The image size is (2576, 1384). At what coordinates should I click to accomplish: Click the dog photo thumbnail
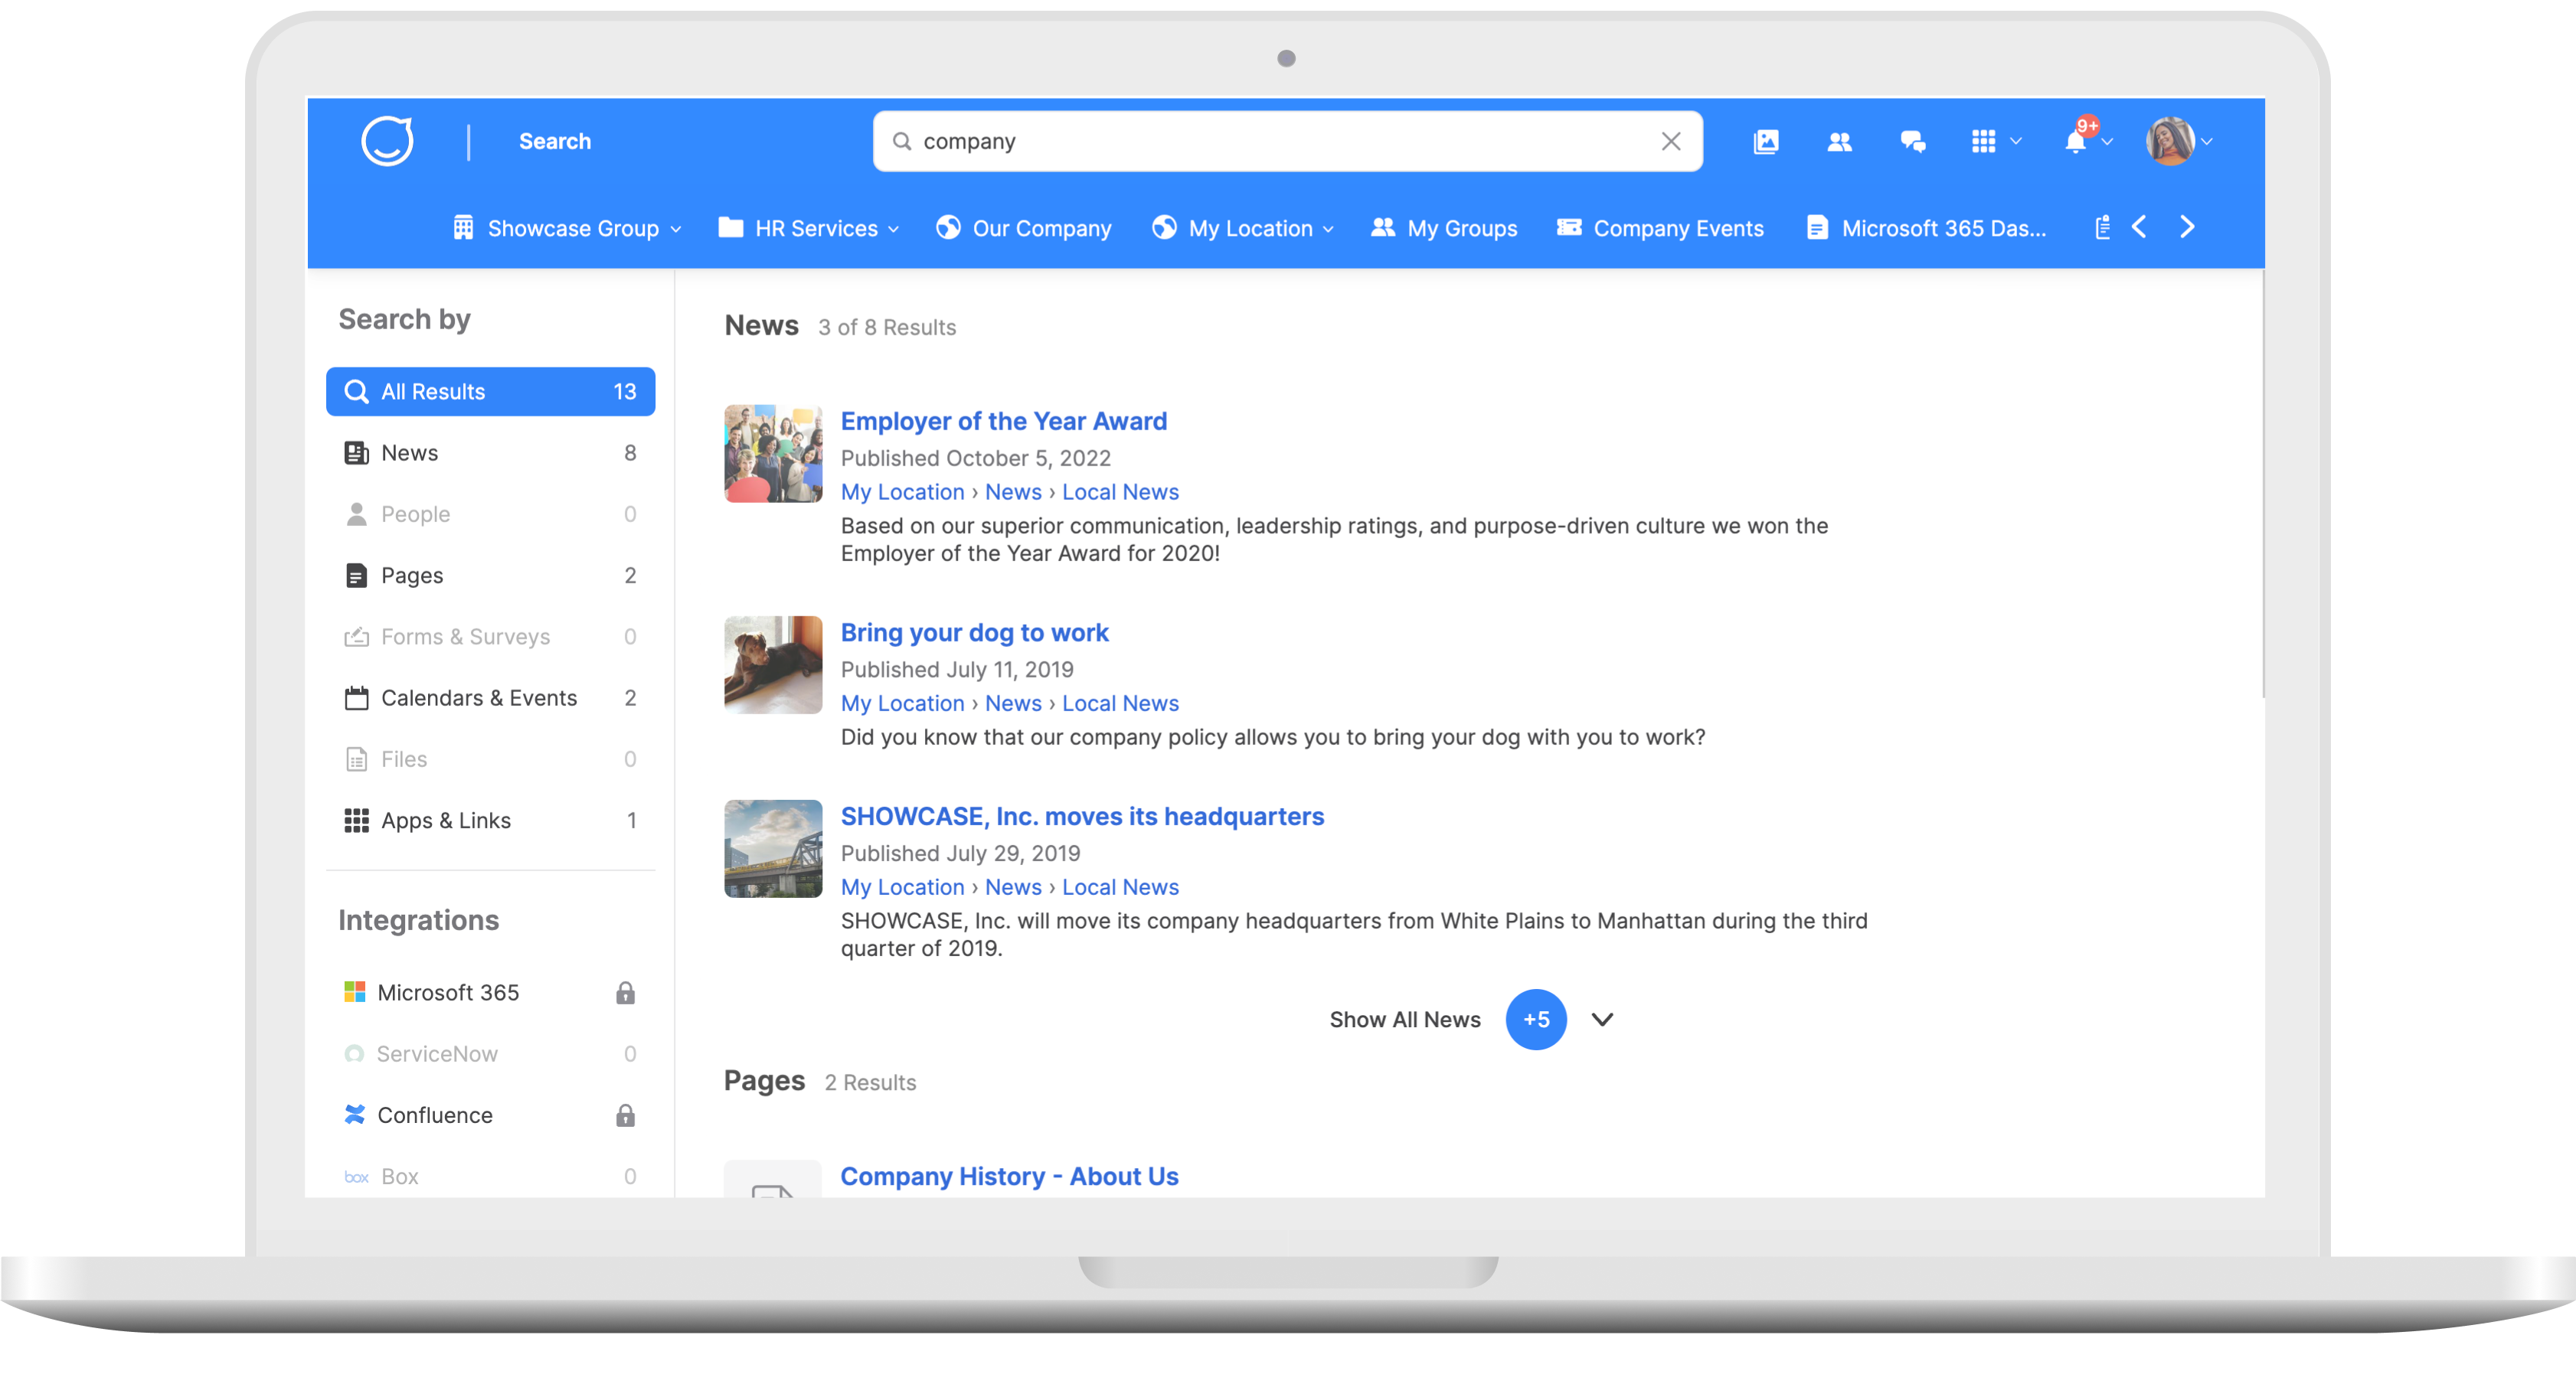click(x=773, y=664)
